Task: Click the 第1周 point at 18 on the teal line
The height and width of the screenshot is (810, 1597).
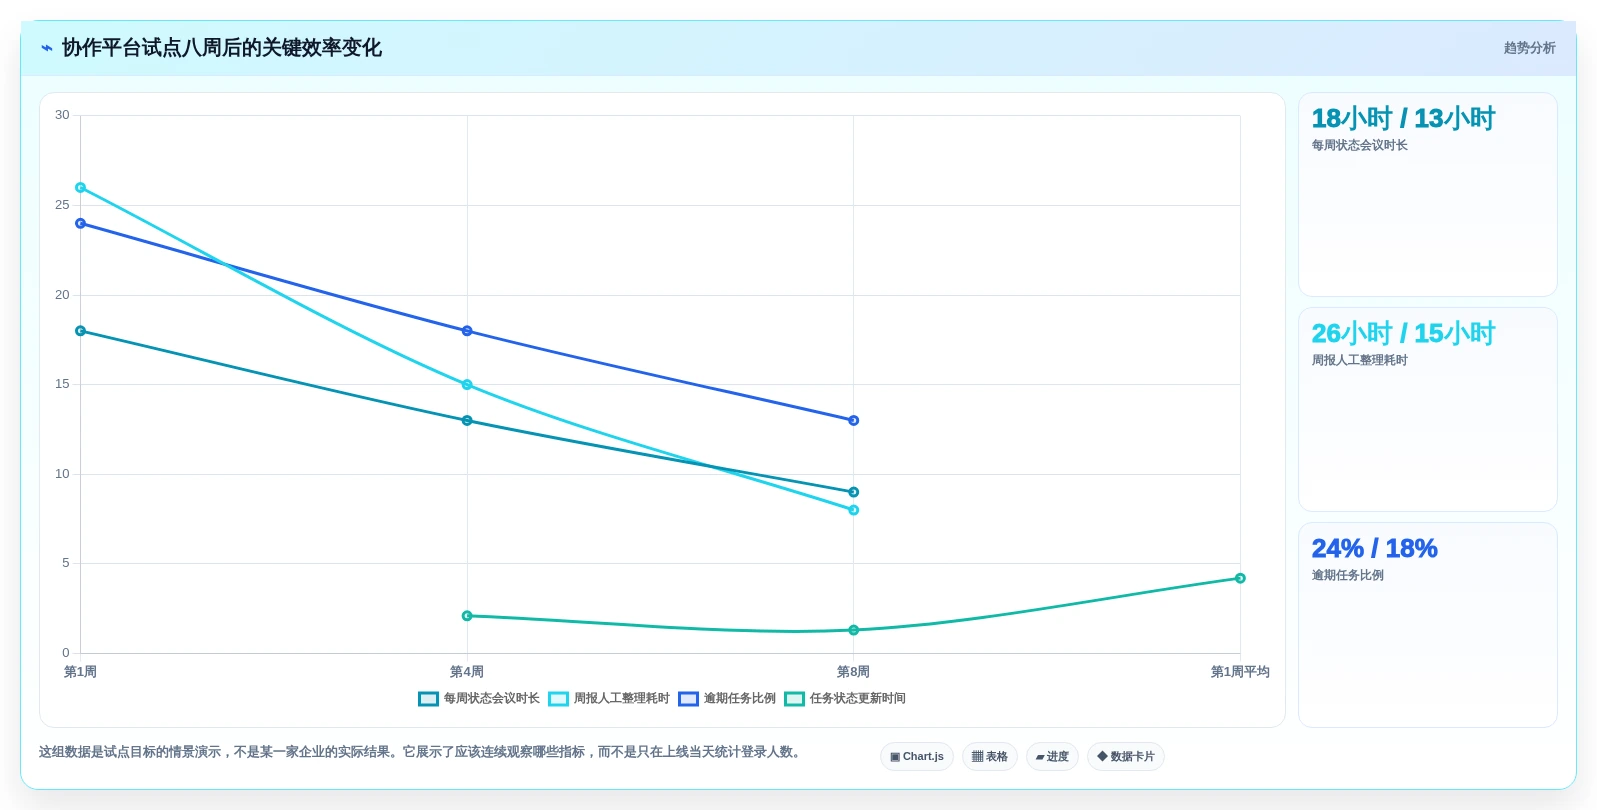Action: 81,331
